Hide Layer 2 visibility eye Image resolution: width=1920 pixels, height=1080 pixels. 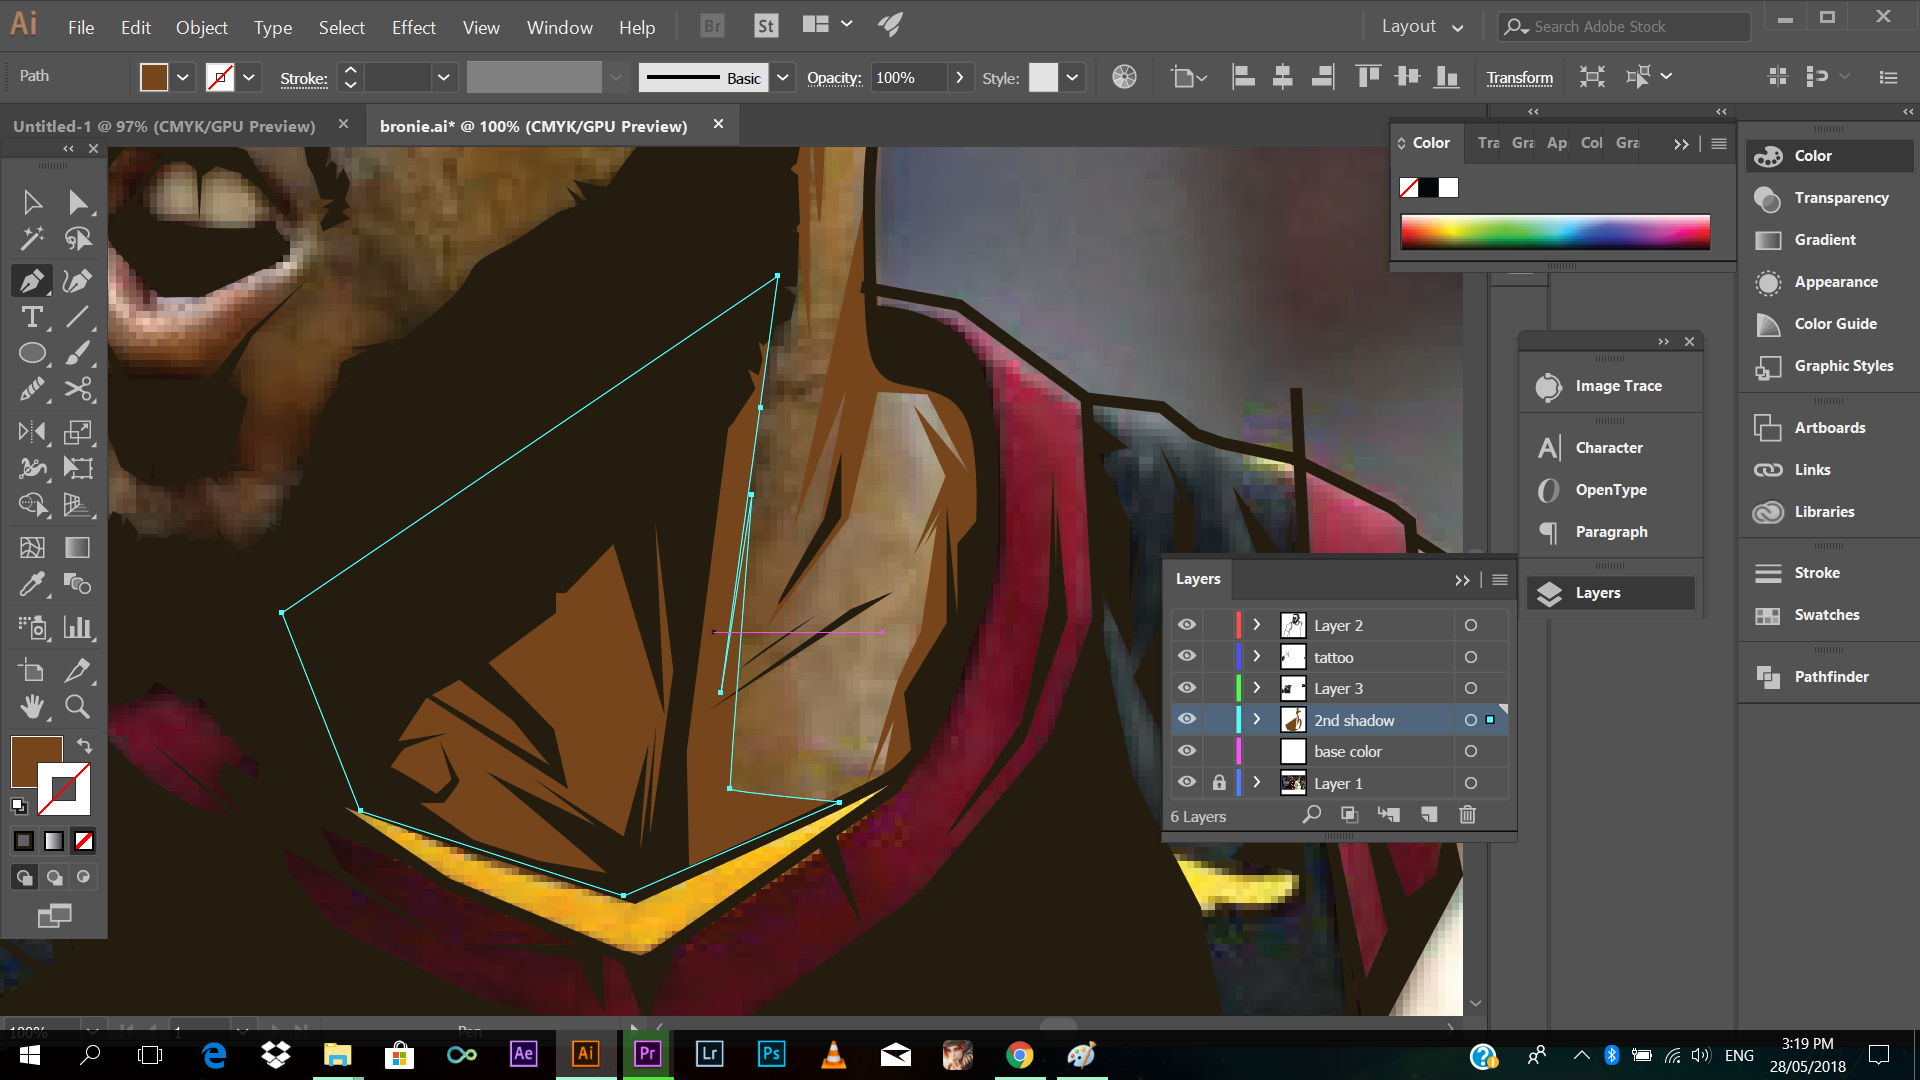(1187, 625)
